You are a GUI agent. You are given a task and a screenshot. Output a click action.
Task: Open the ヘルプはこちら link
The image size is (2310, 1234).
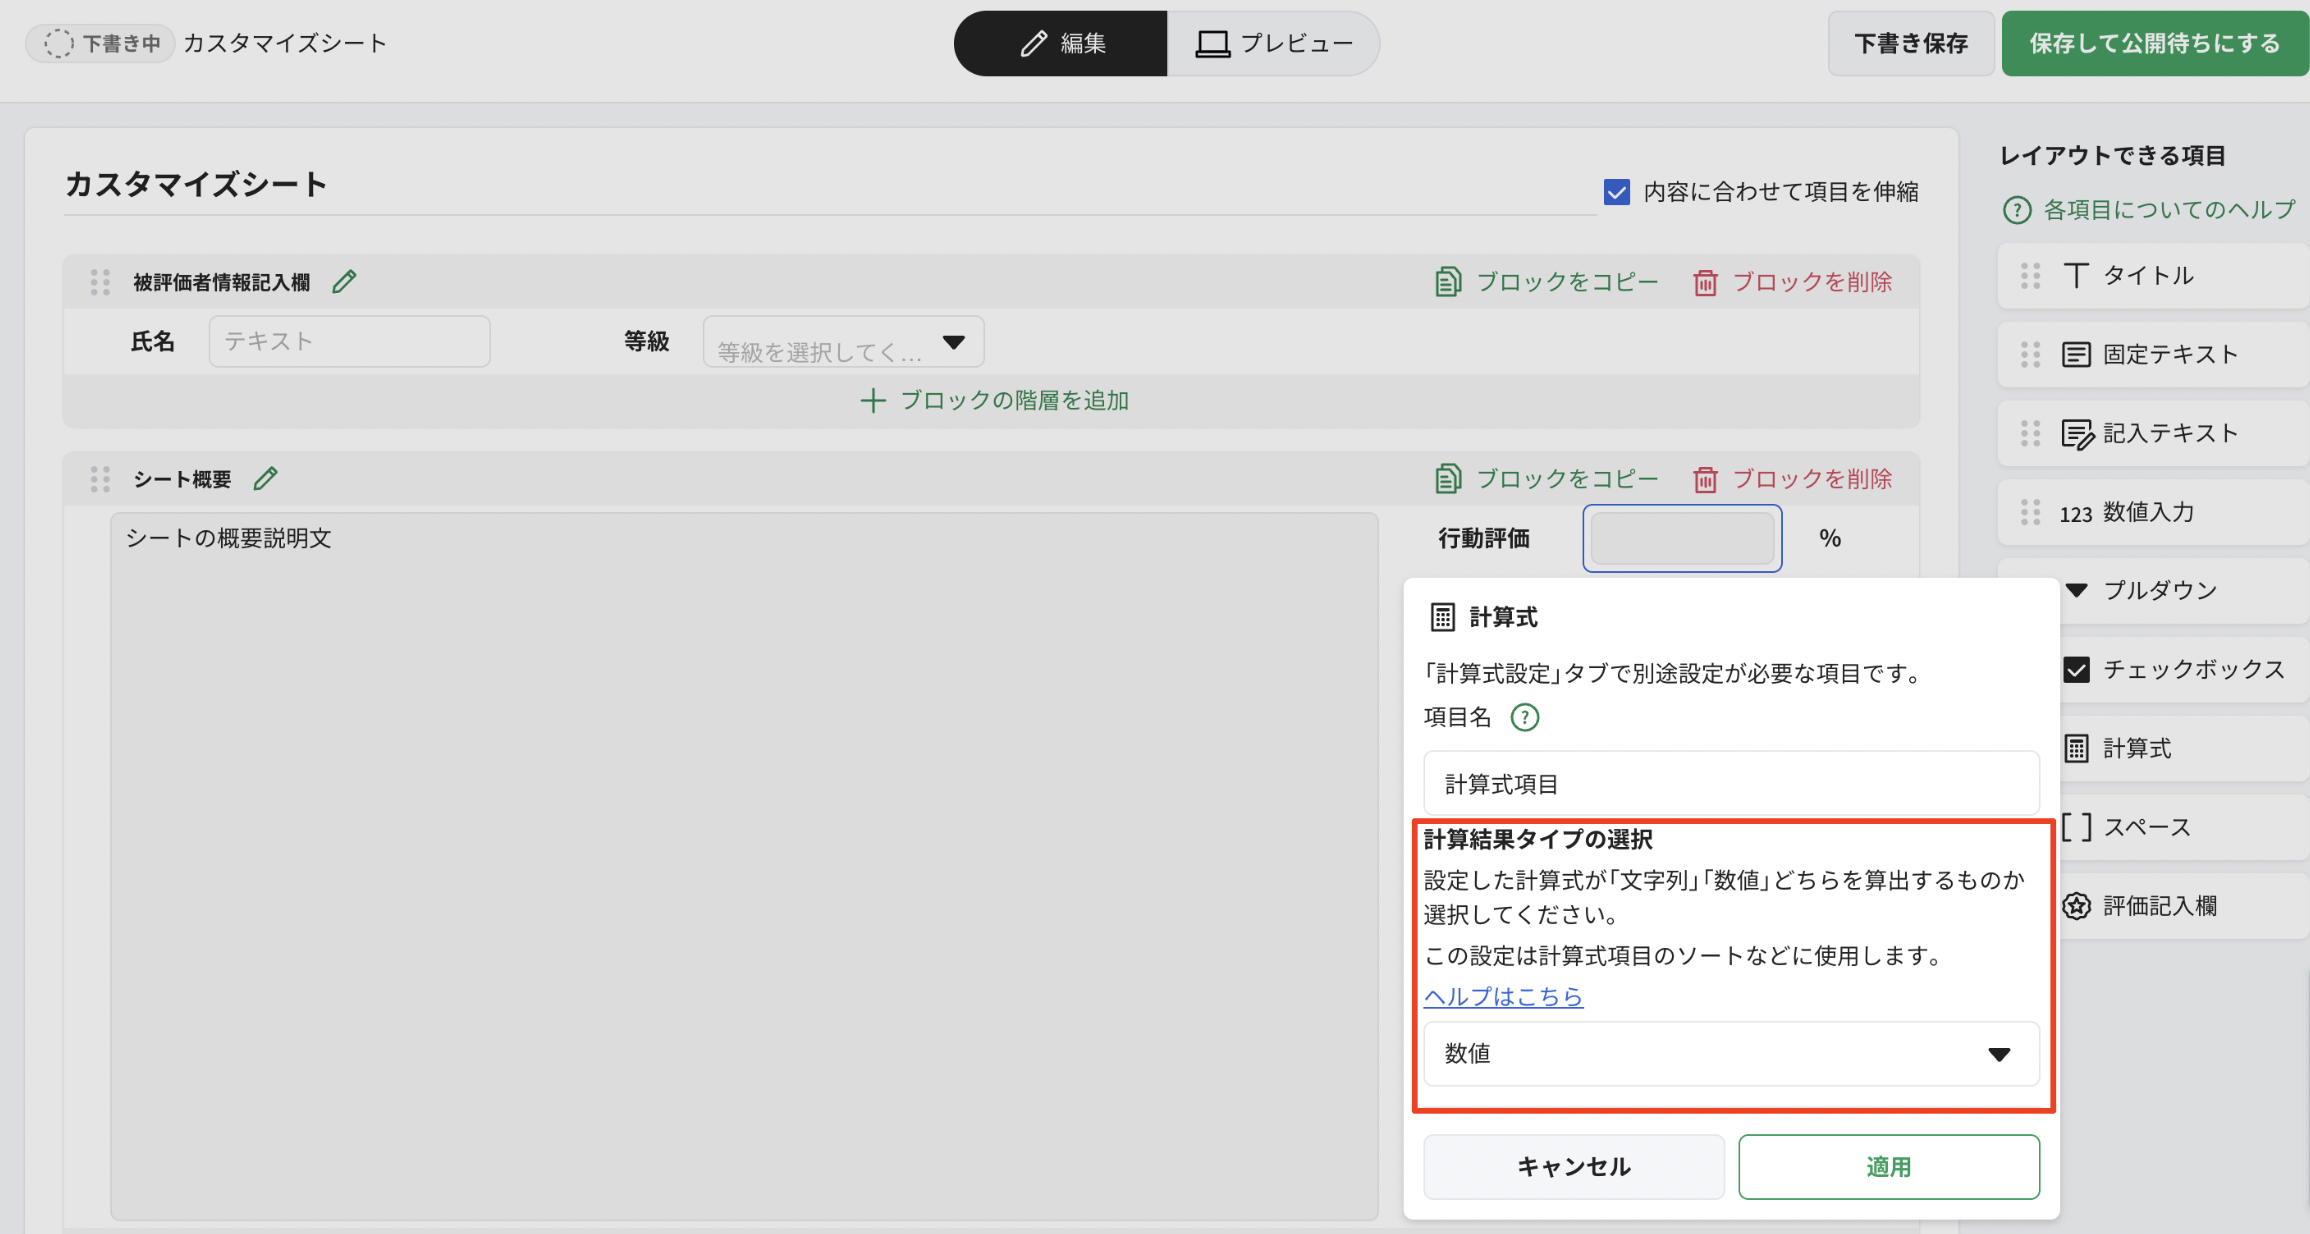click(x=1503, y=997)
